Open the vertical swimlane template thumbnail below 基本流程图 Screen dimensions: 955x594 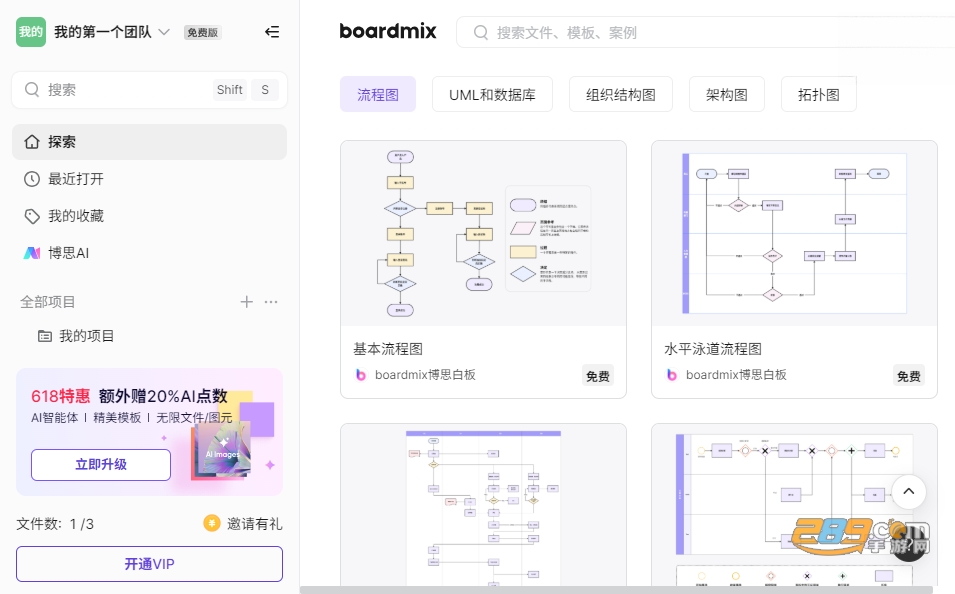[484, 506]
